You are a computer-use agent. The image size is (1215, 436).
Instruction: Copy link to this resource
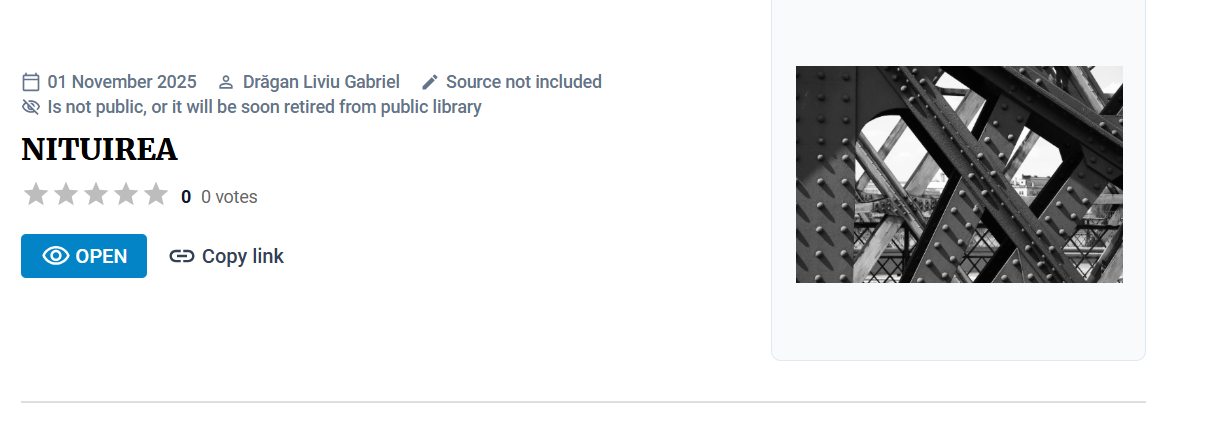pyautogui.click(x=227, y=256)
